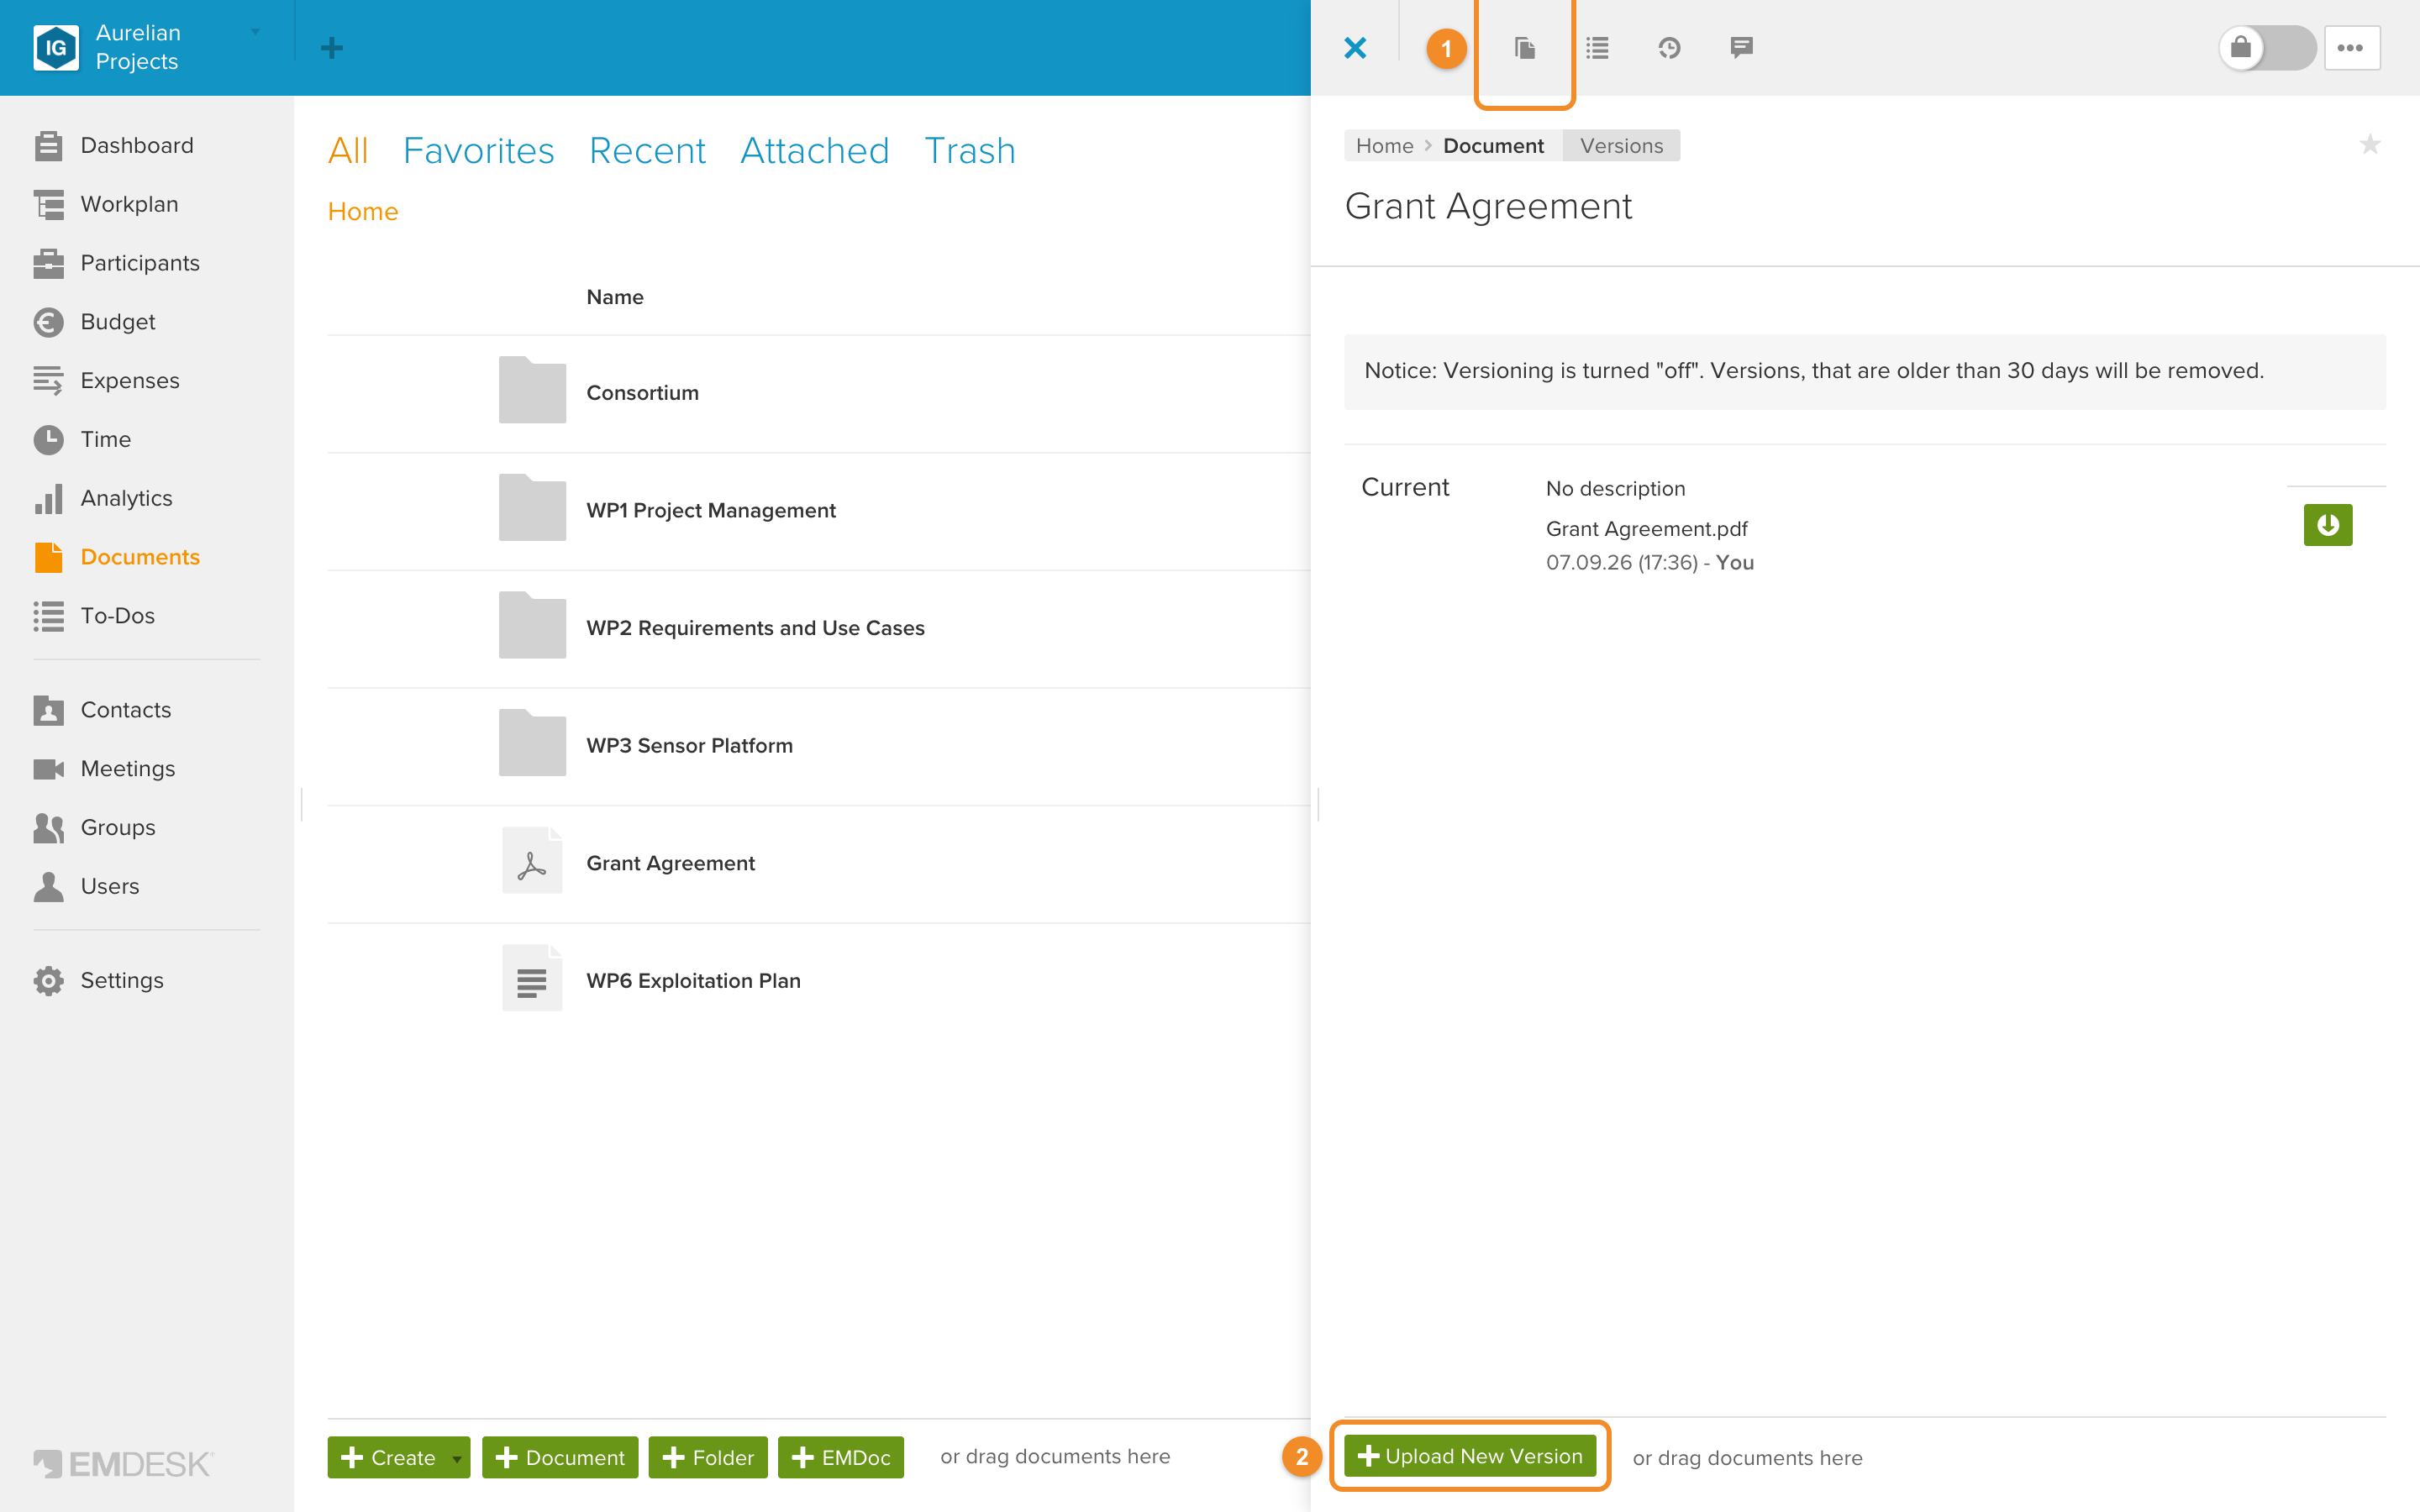Open the document versions file icon tab
Image resolution: width=2420 pixels, height=1512 pixels.
1524,47
